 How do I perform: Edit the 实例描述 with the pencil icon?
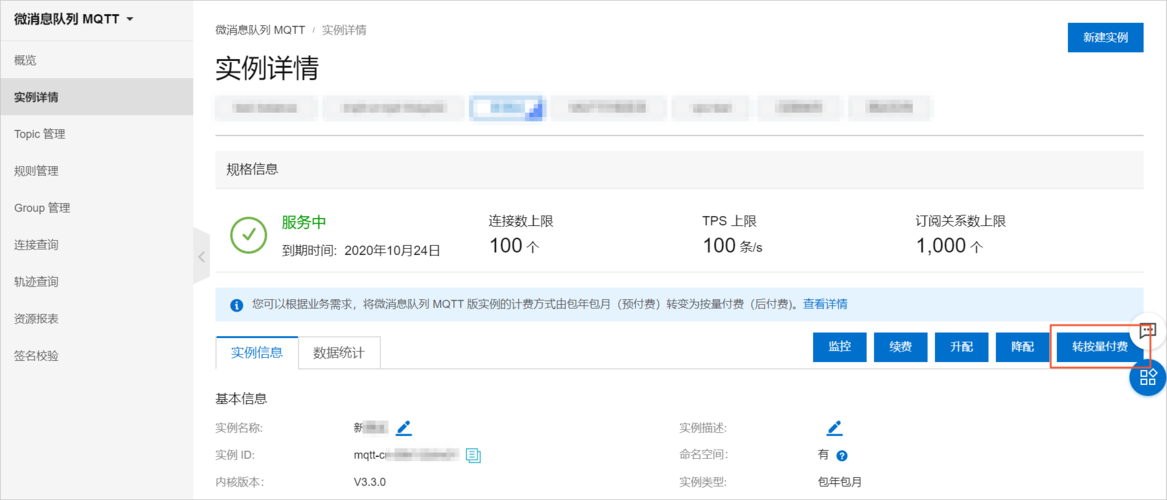(x=834, y=428)
